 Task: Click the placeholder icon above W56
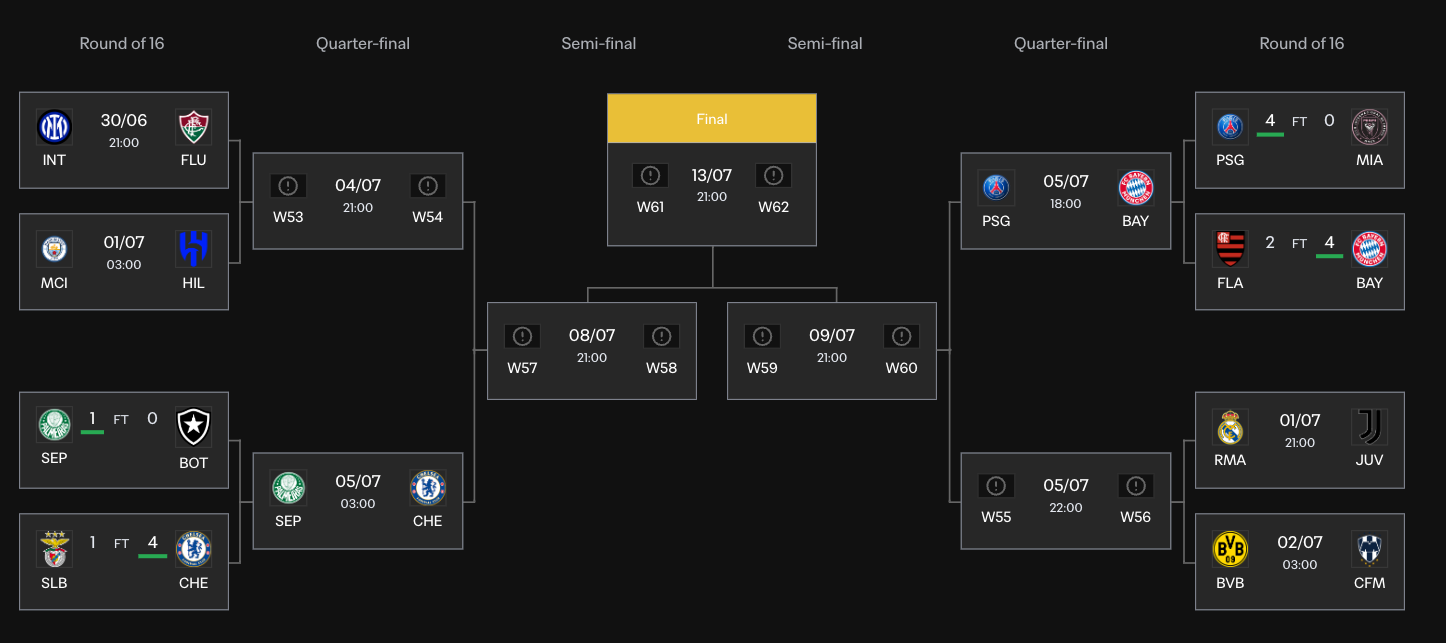[x=1136, y=486]
